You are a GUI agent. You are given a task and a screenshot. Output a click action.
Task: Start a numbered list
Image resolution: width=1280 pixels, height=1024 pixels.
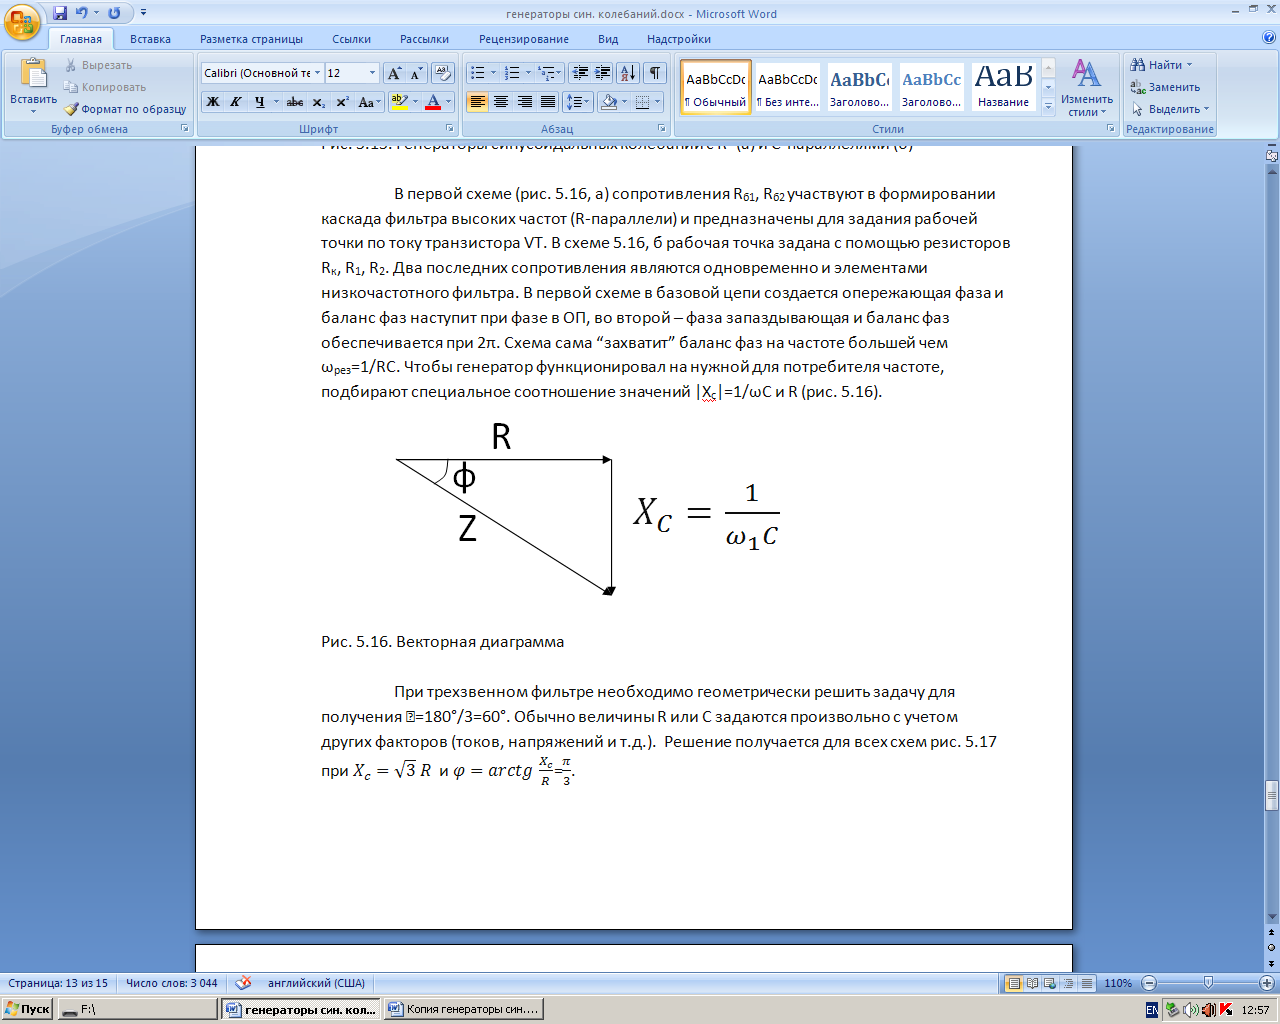click(x=512, y=73)
